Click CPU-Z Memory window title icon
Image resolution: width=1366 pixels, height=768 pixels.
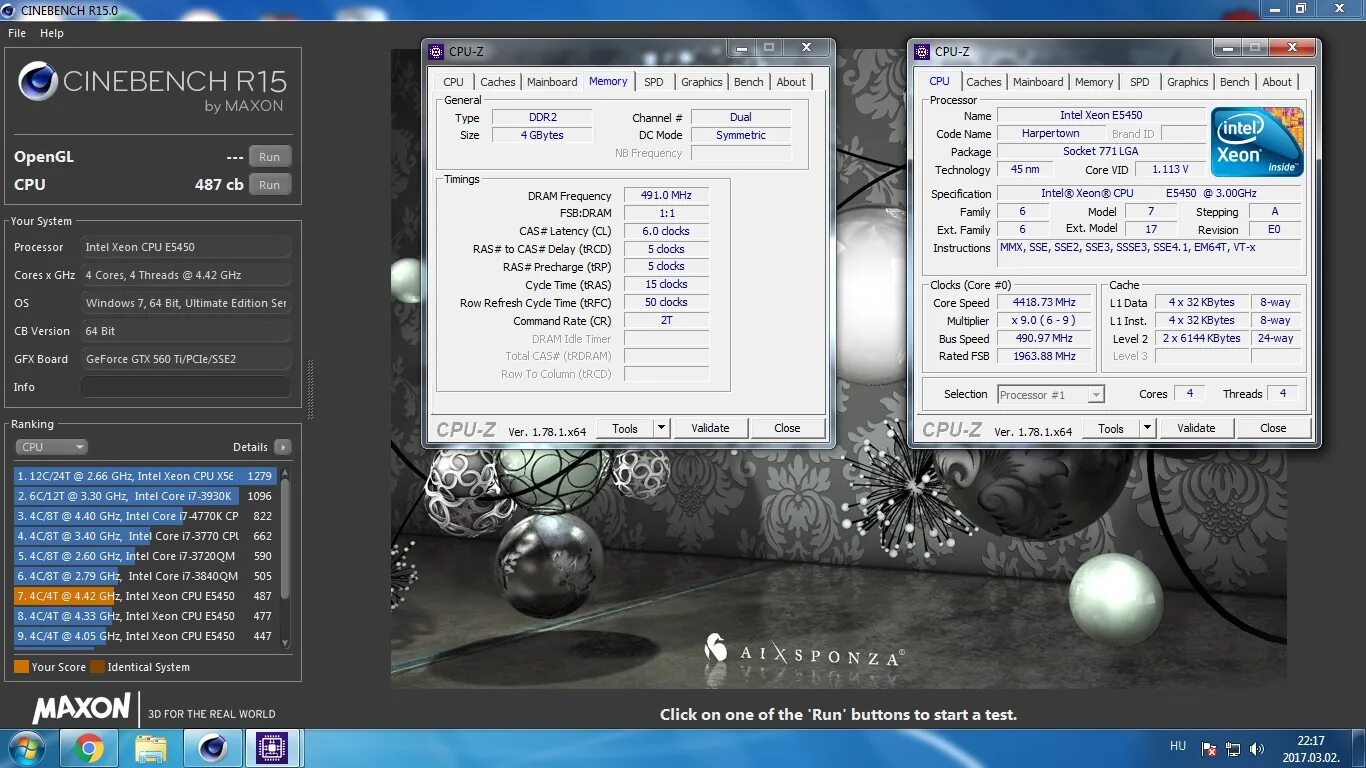[x=435, y=52]
